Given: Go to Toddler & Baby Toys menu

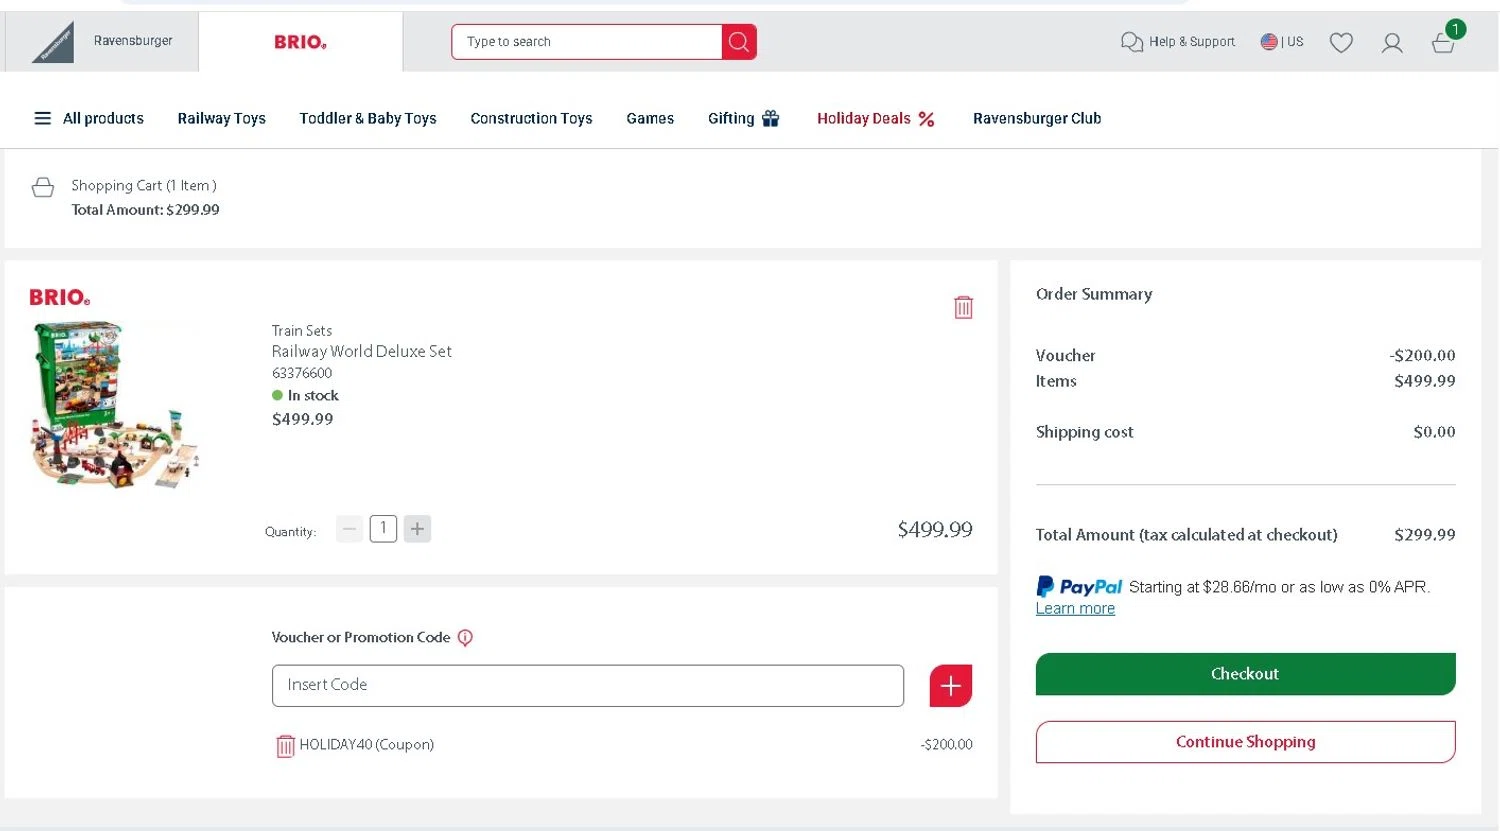Looking at the screenshot, I should point(368,118).
